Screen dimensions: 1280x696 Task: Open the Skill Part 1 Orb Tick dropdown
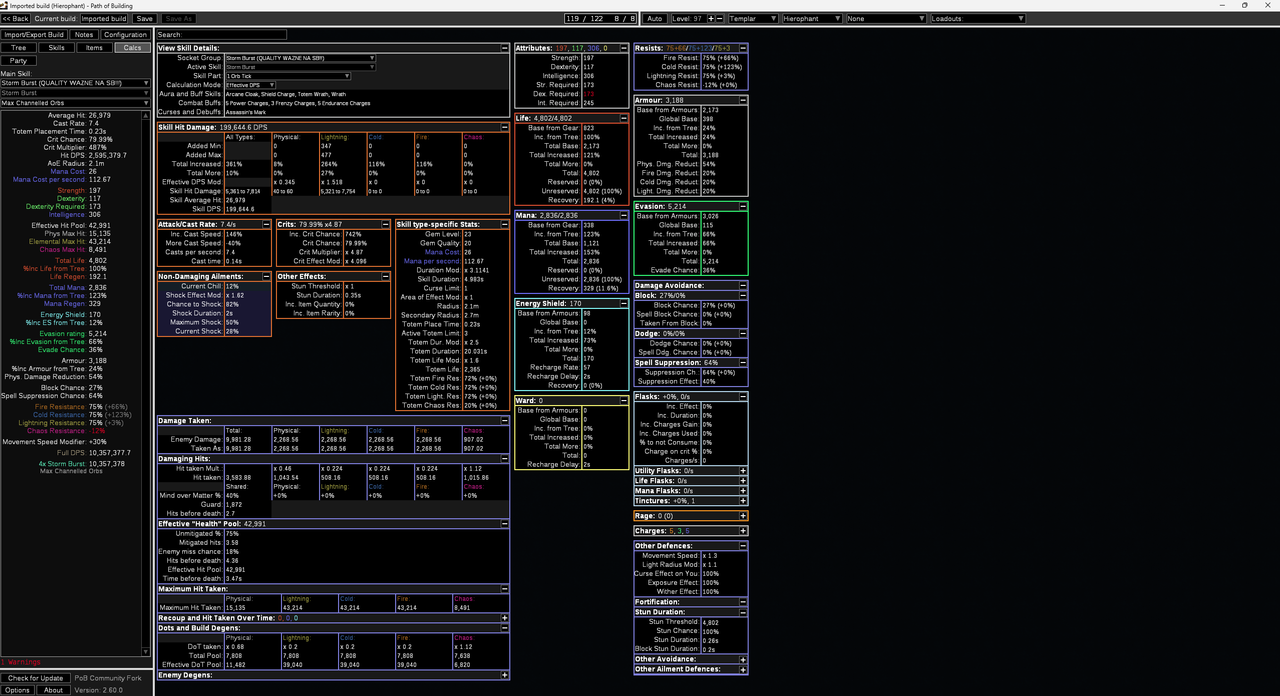[288, 76]
